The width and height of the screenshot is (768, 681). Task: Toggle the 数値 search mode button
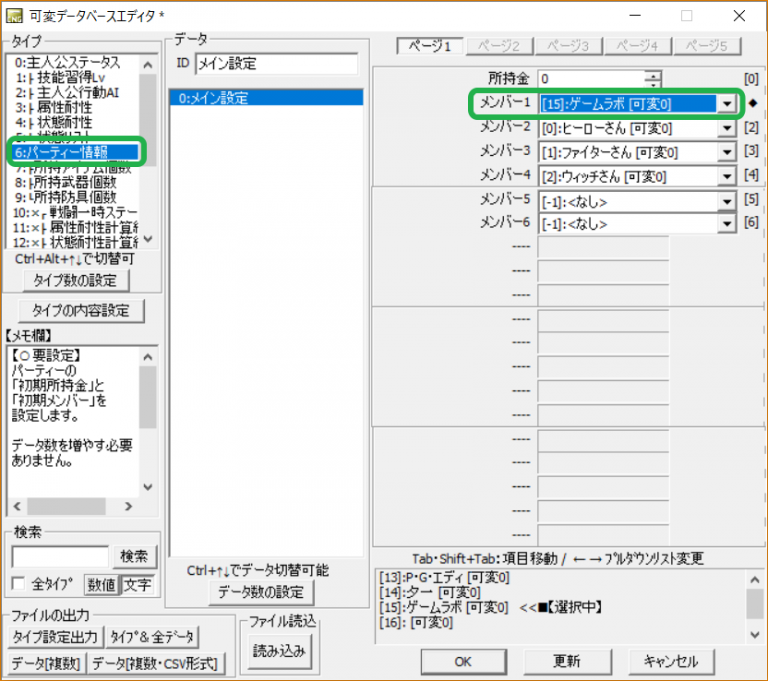click(x=101, y=584)
